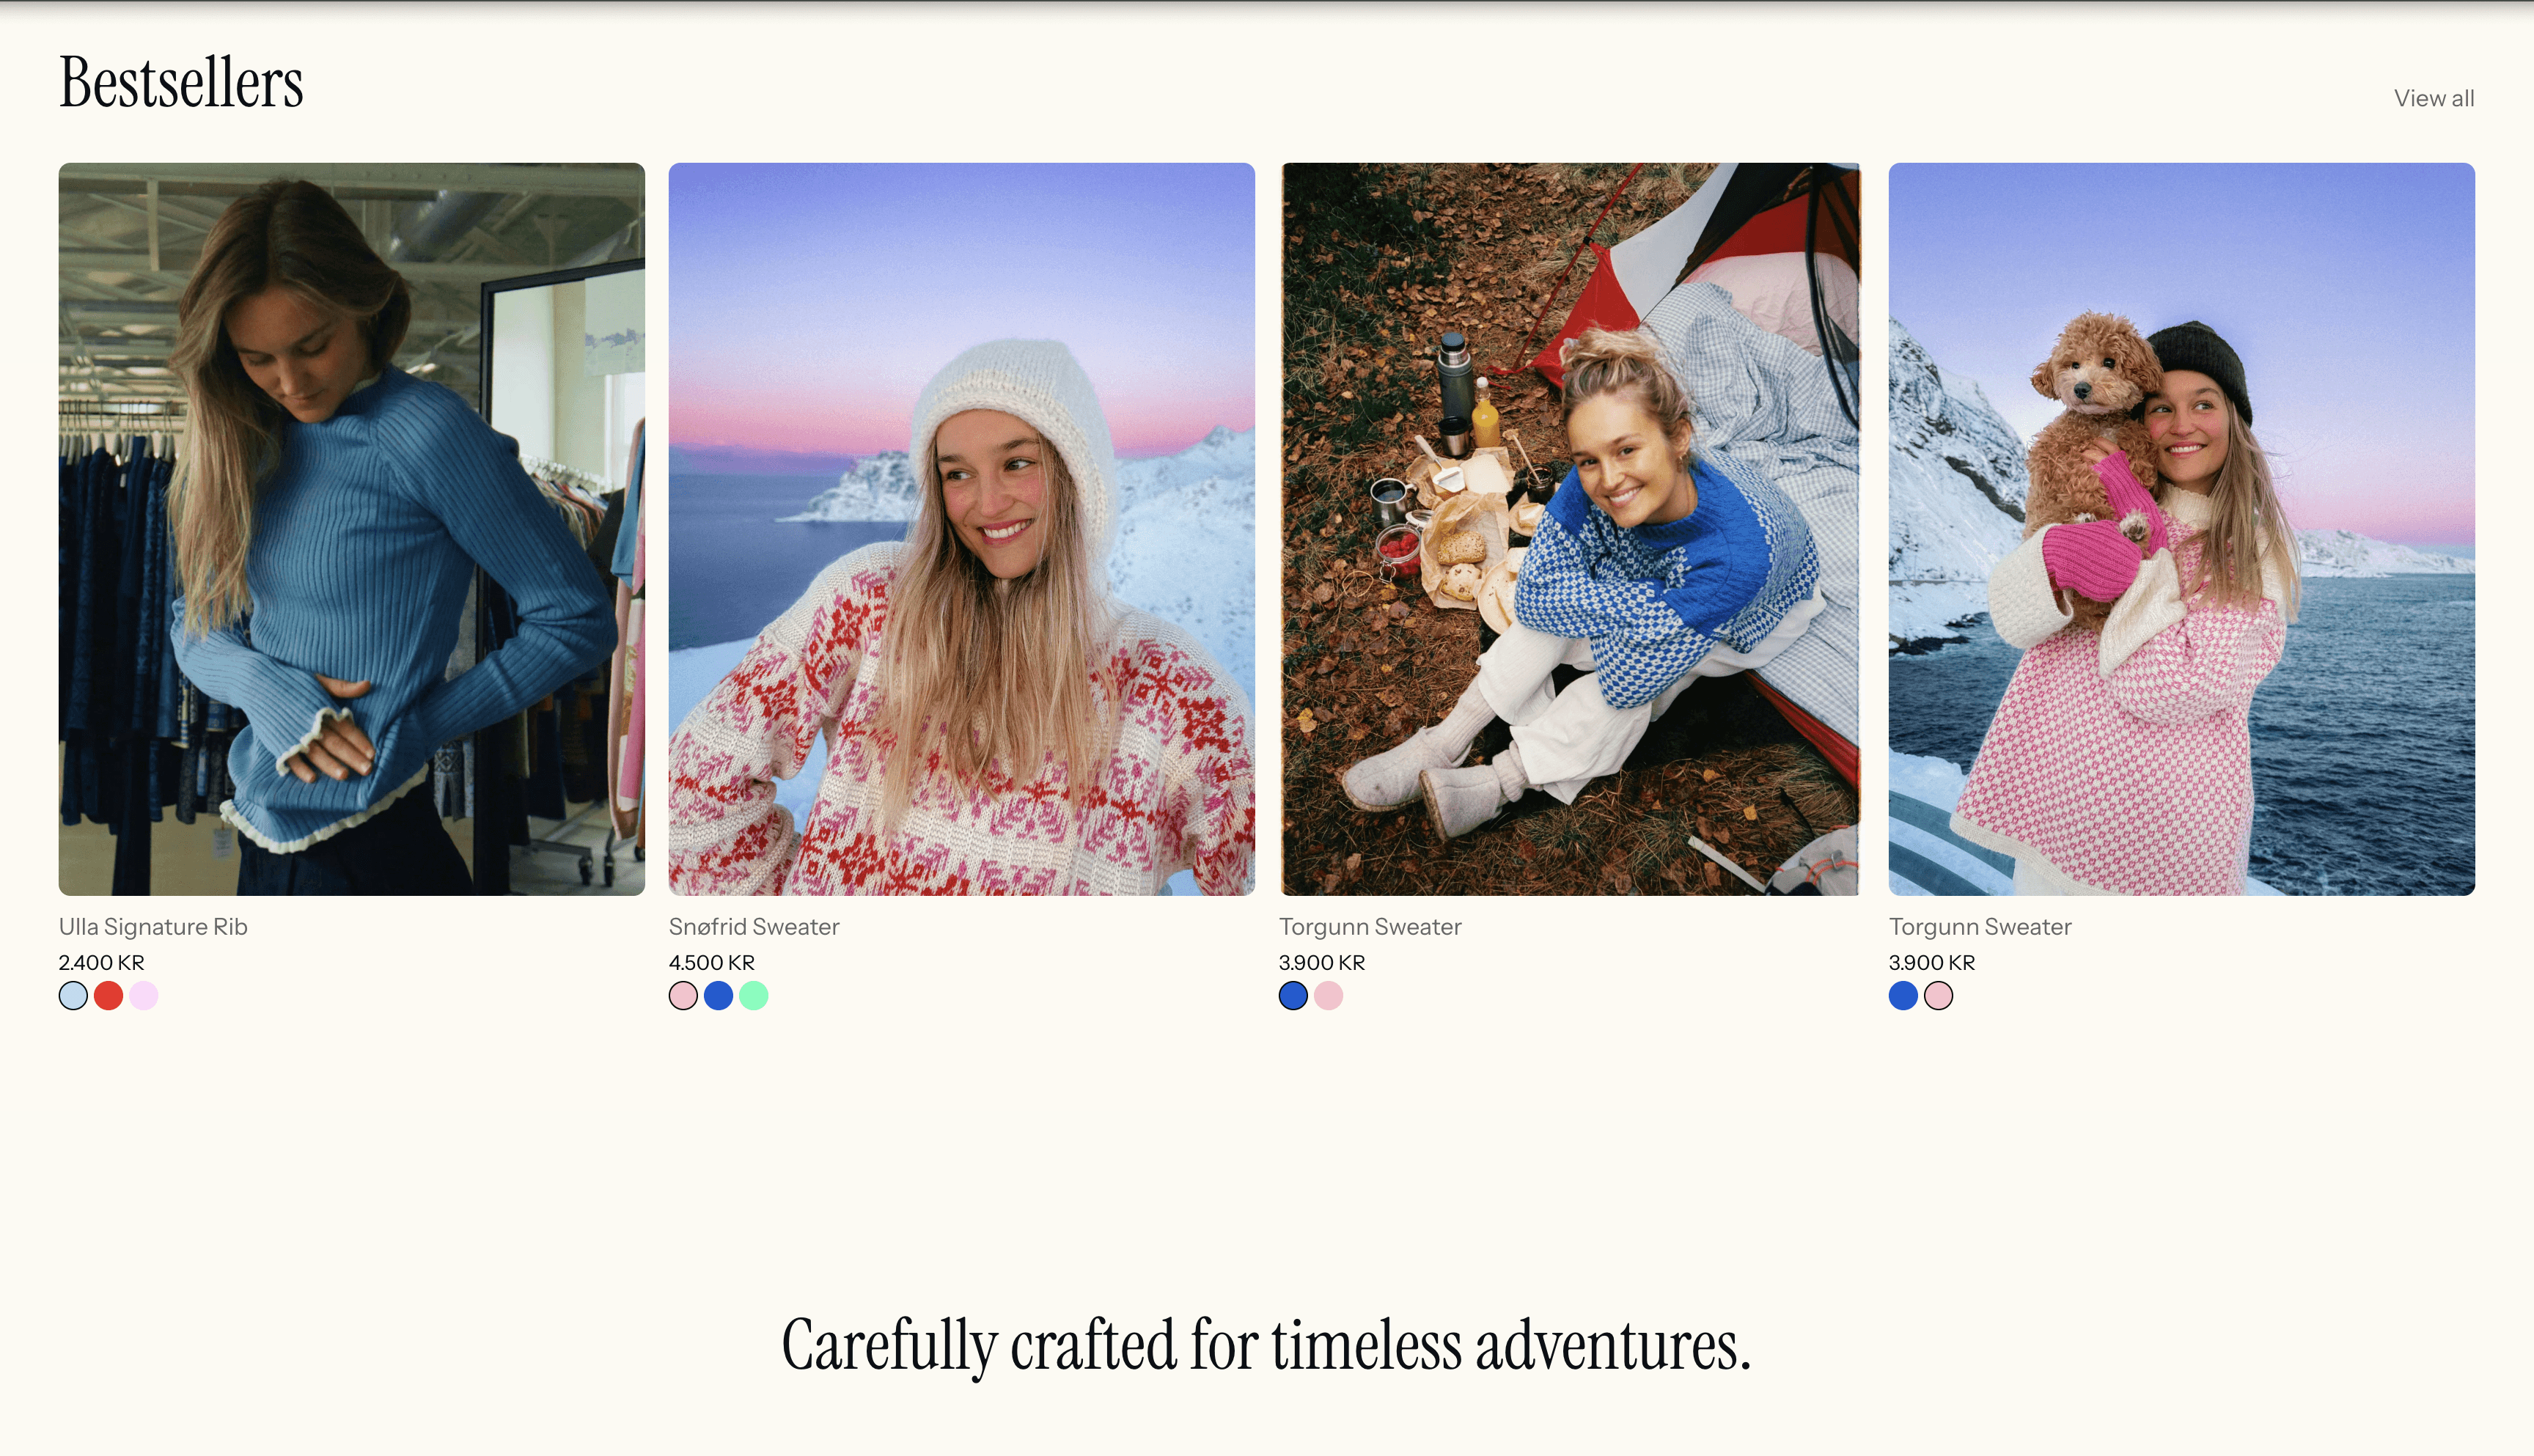
Task: Pick lavender pink swatch for Ulla Signature Rib
Action: pyautogui.click(x=143, y=996)
